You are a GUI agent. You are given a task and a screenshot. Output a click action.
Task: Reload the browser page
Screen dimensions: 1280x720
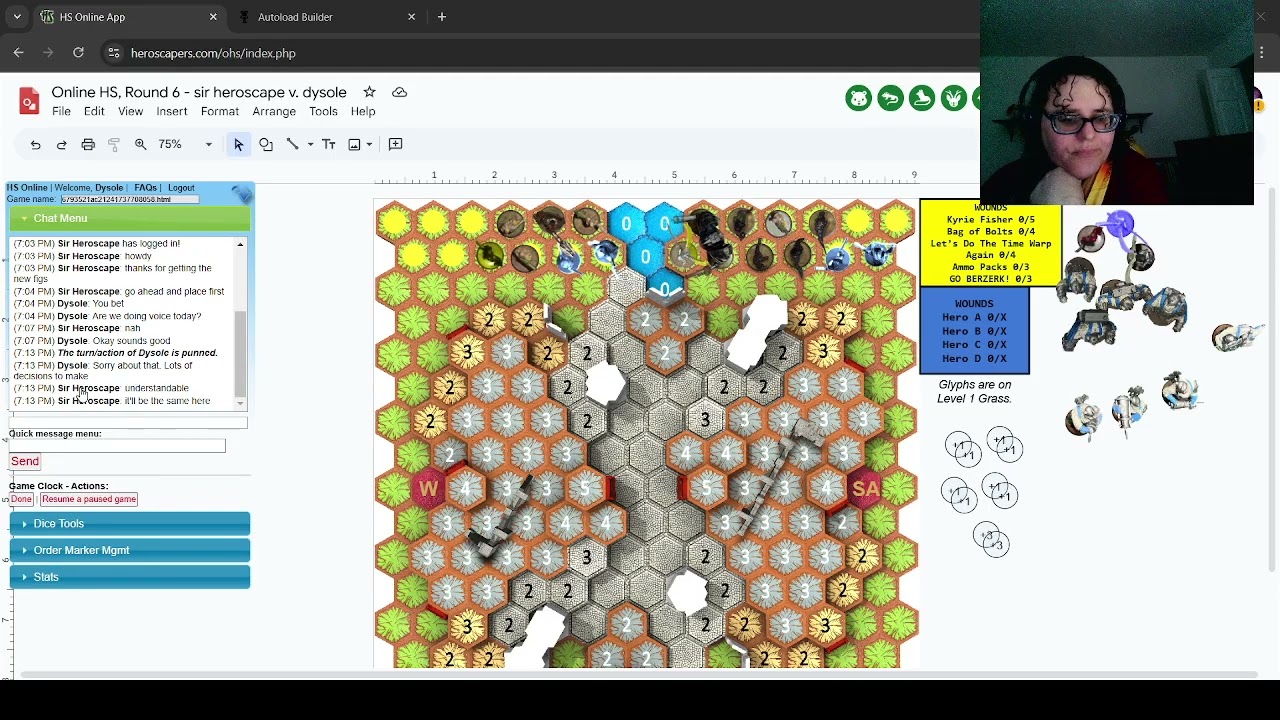(78, 53)
